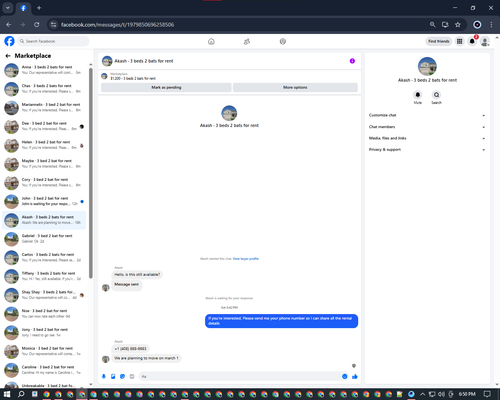Open Monica conversation in list
This screenshot has width=500, height=400.
[x=44, y=351]
